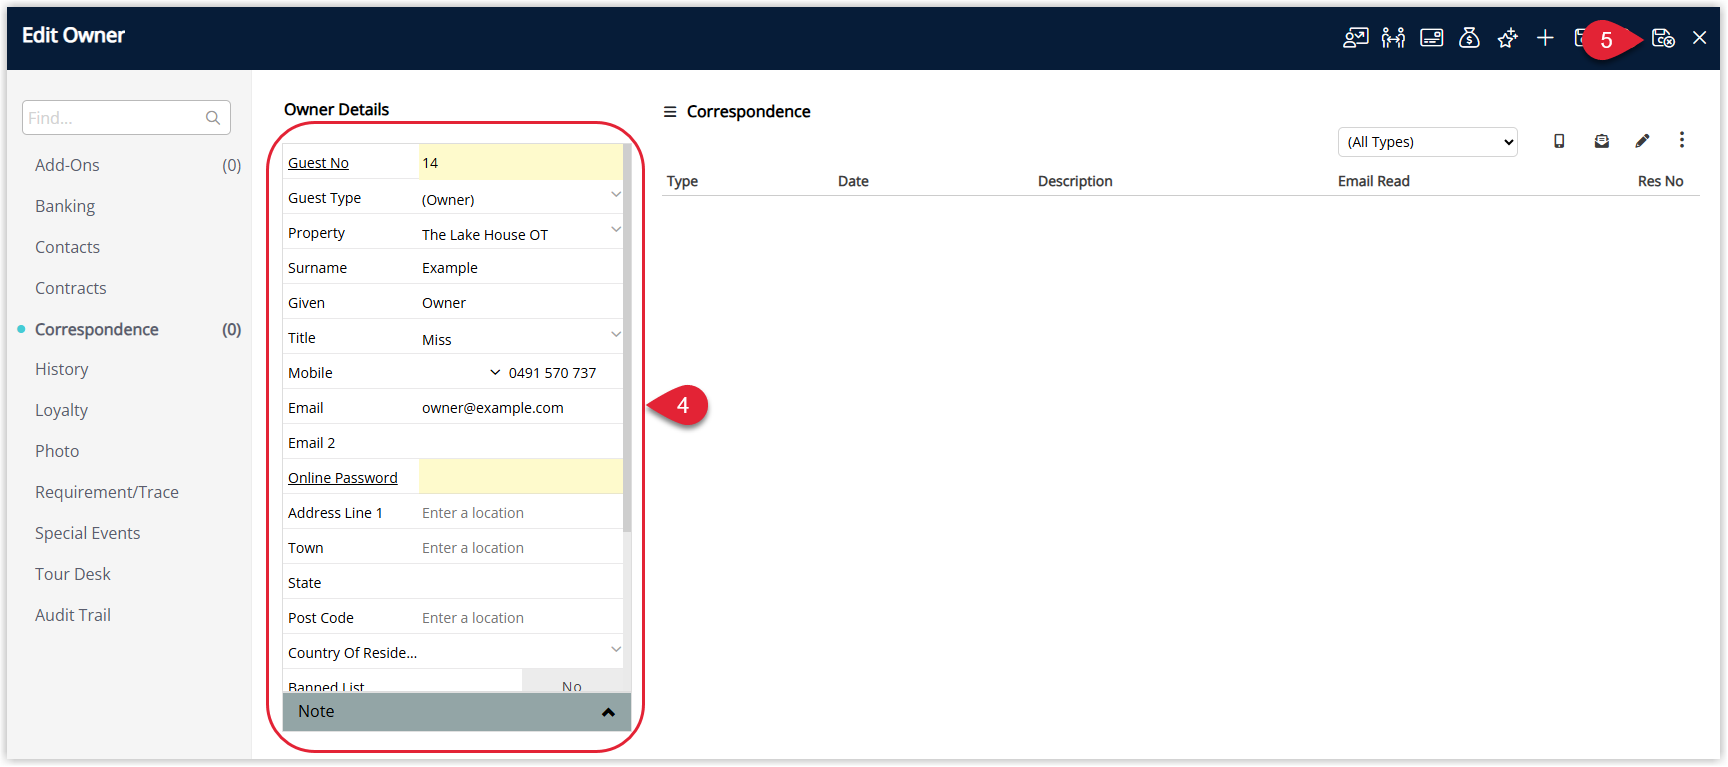Click the search magnifier in Find box
This screenshot has width=1728, height=767.
tap(213, 118)
